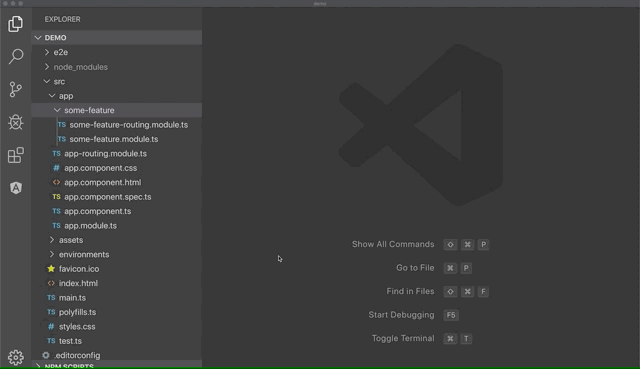This screenshot has height=369, width=640.
Task: Click hash icon beside styles.css
Action: (51, 326)
